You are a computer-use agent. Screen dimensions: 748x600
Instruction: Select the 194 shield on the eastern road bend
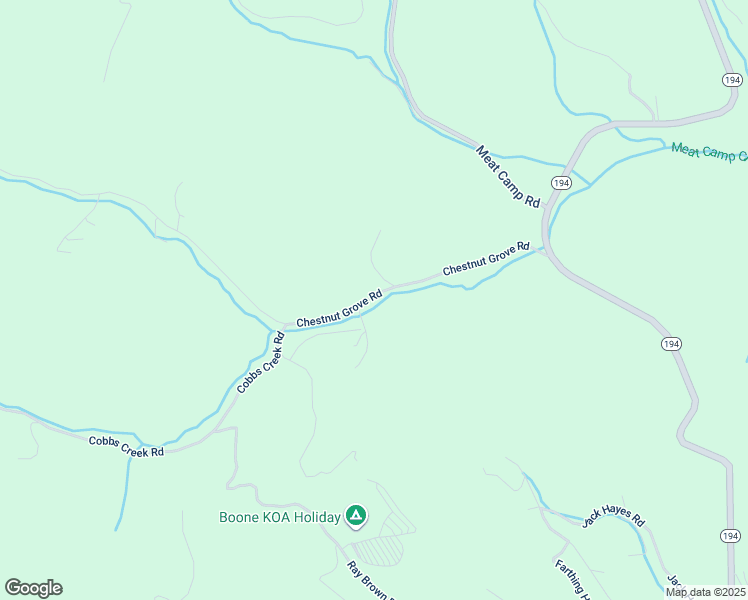(x=671, y=344)
